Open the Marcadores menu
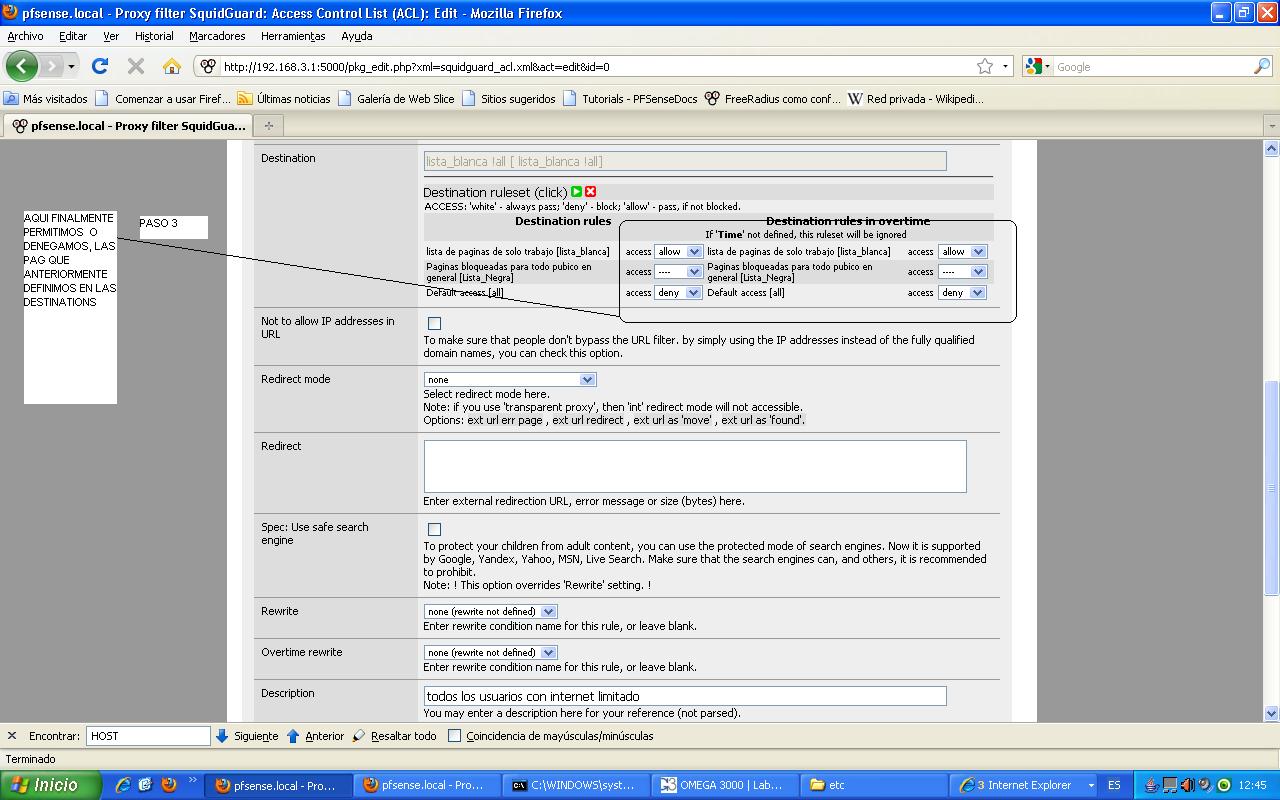The height and width of the screenshot is (800, 1280). (x=217, y=36)
